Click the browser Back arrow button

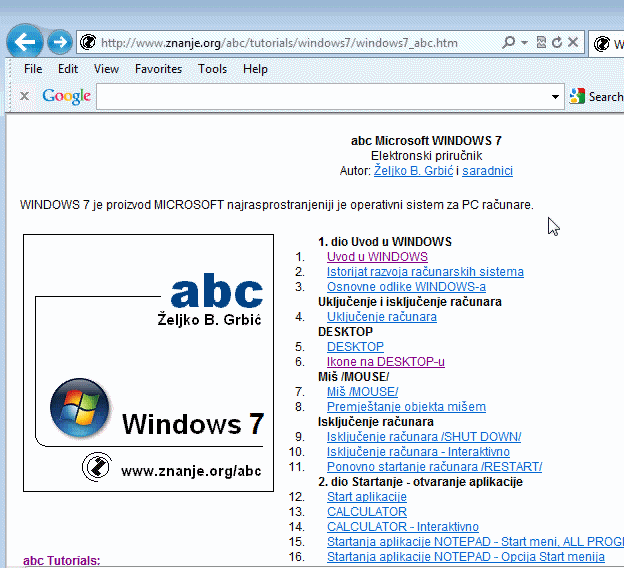pyautogui.click(x=25, y=42)
